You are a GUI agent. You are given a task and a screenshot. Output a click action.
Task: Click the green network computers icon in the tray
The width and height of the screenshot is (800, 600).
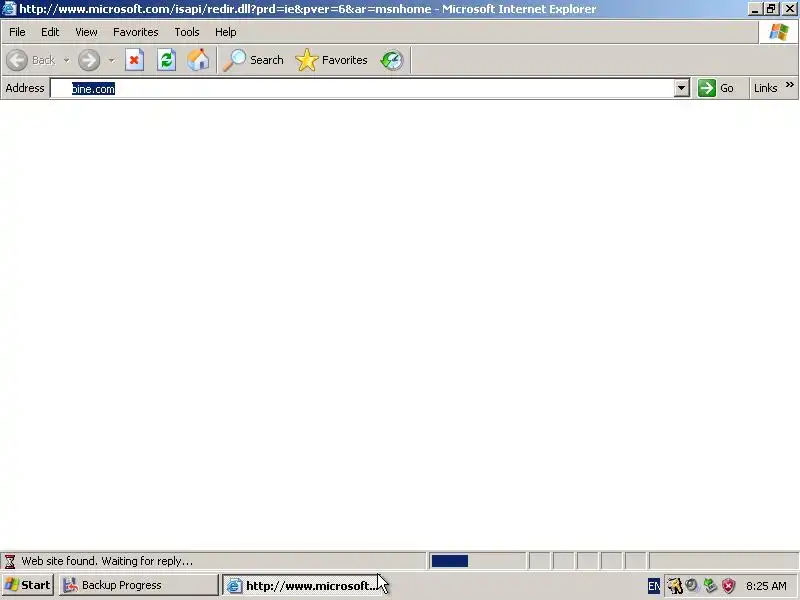pos(710,585)
